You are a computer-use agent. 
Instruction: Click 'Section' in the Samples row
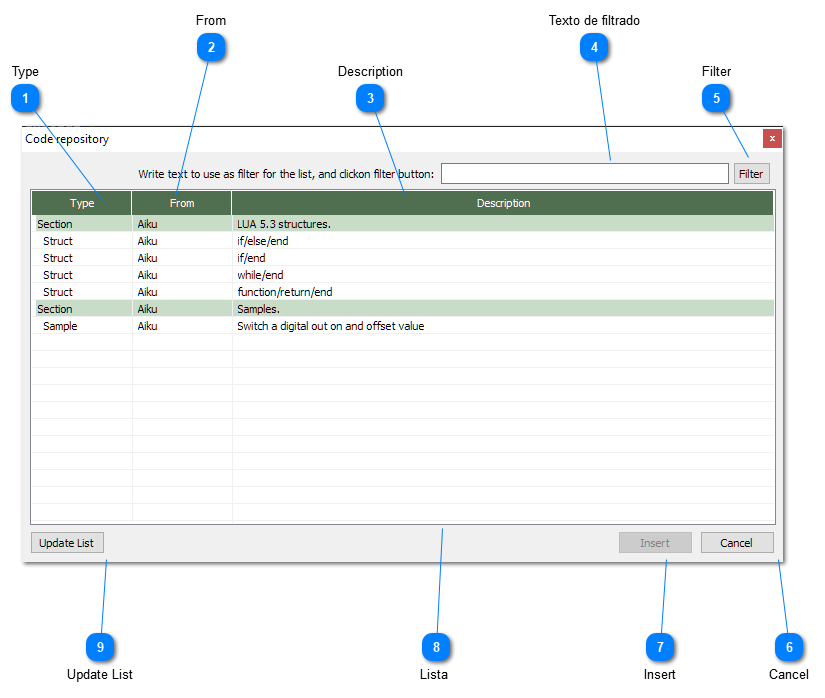pyautogui.click(x=55, y=309)
